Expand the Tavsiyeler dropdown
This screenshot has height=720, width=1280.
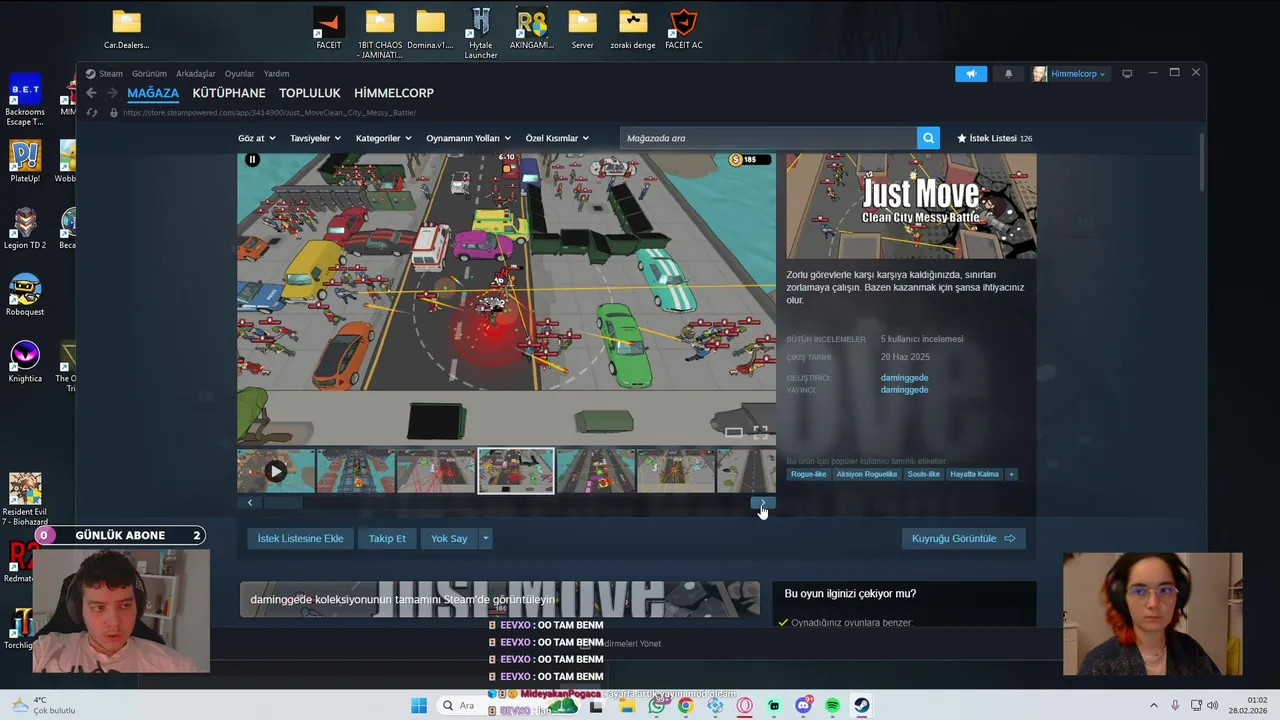point(315,138)
